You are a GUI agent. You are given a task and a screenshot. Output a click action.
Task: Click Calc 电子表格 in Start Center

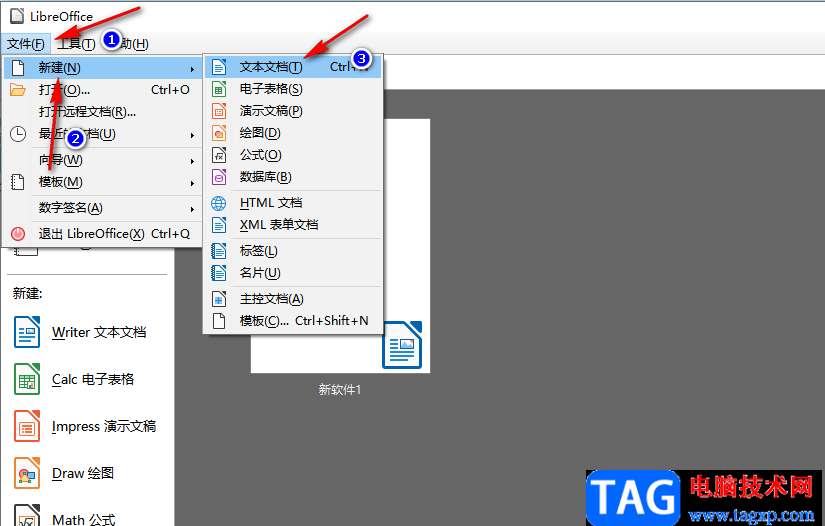coord(93,379)
